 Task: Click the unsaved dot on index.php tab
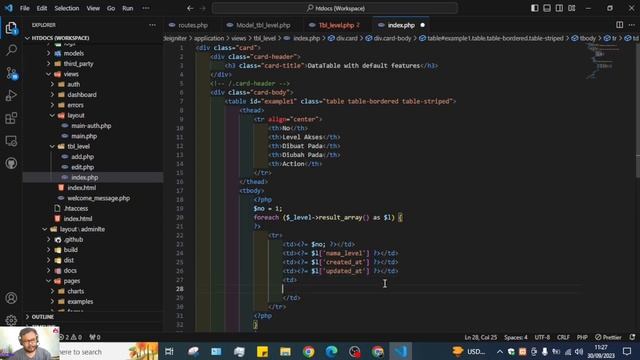[x=422, y=25]
